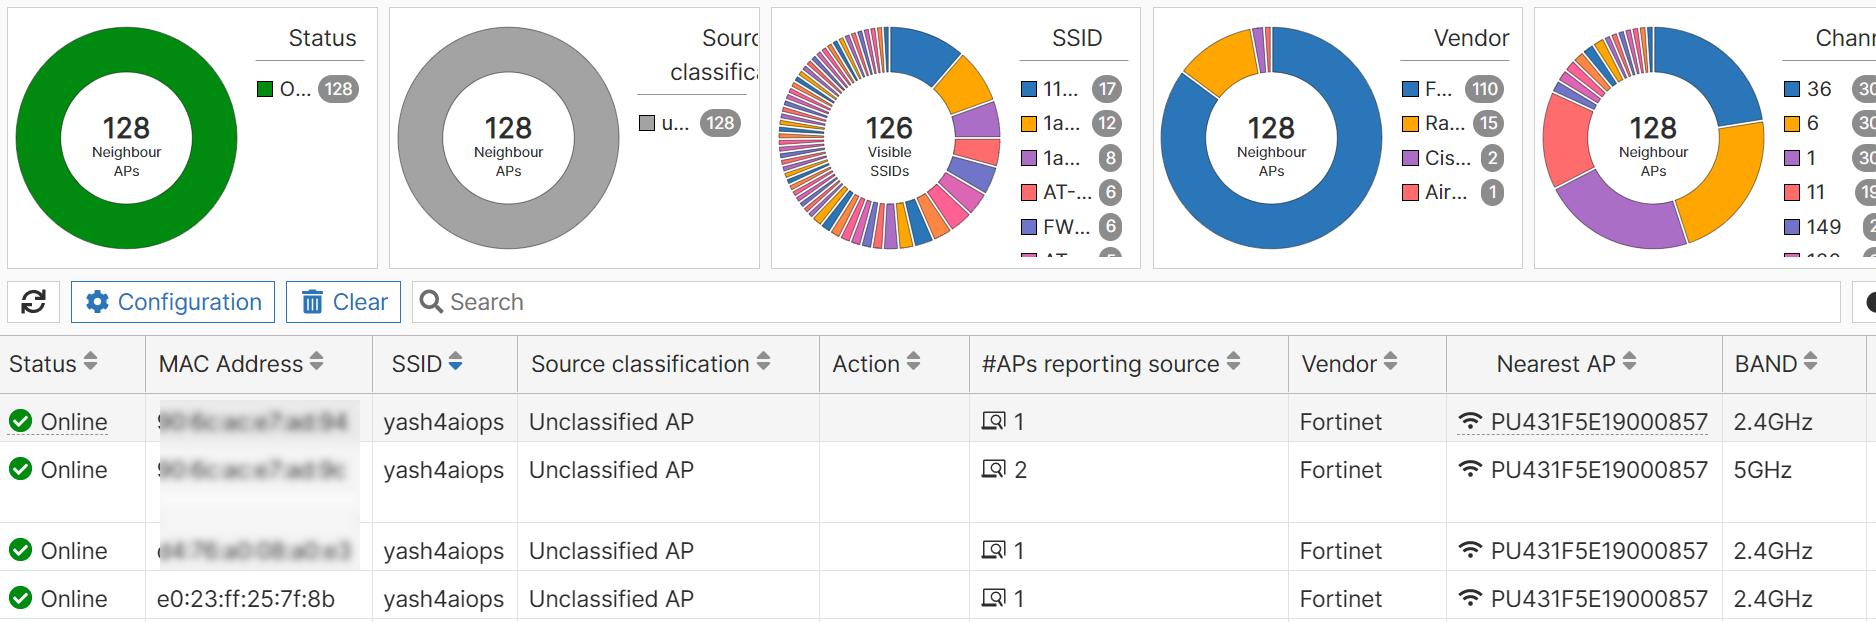Click the Online status icon for e0:23:ff:25:7f:8b
The width and height of the screenshot is (1876, 622).
pyautogui.click(x=20, y=598)
